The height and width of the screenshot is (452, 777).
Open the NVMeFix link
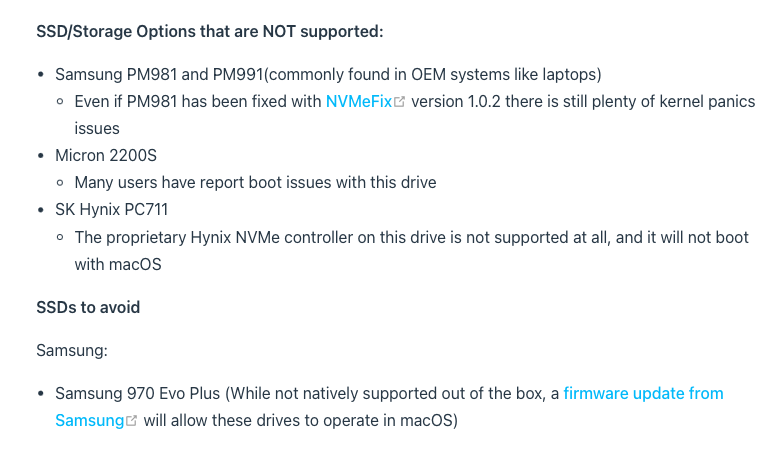click(359, 102)
